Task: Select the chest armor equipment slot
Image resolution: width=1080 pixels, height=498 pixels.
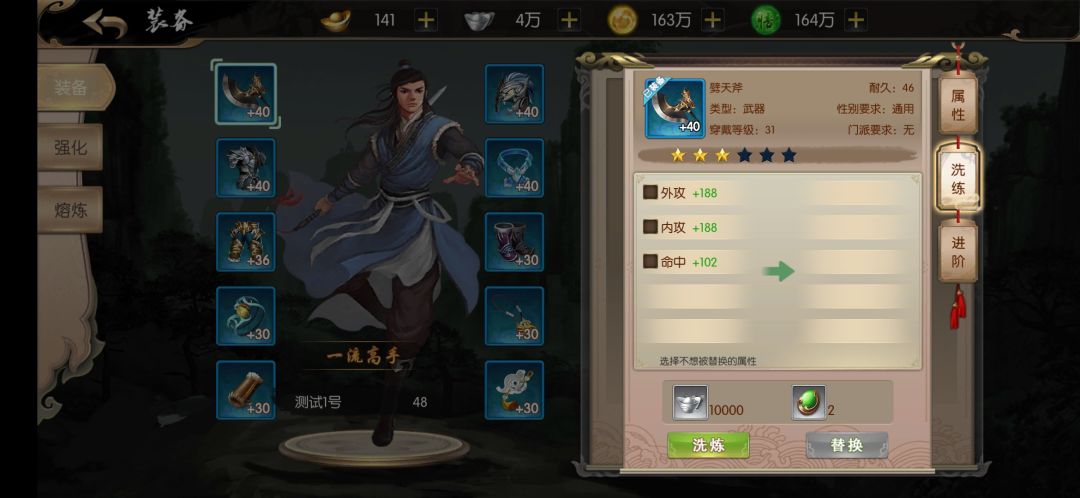Action: [x=246, y=168]
